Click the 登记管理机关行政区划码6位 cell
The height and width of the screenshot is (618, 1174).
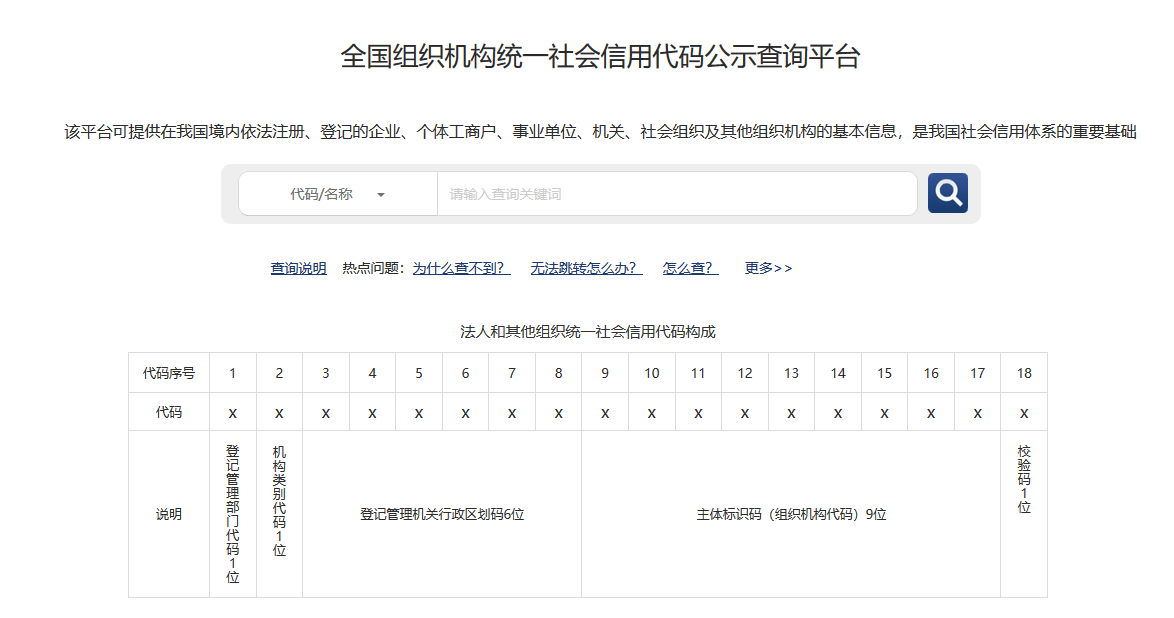click(442, 514)
